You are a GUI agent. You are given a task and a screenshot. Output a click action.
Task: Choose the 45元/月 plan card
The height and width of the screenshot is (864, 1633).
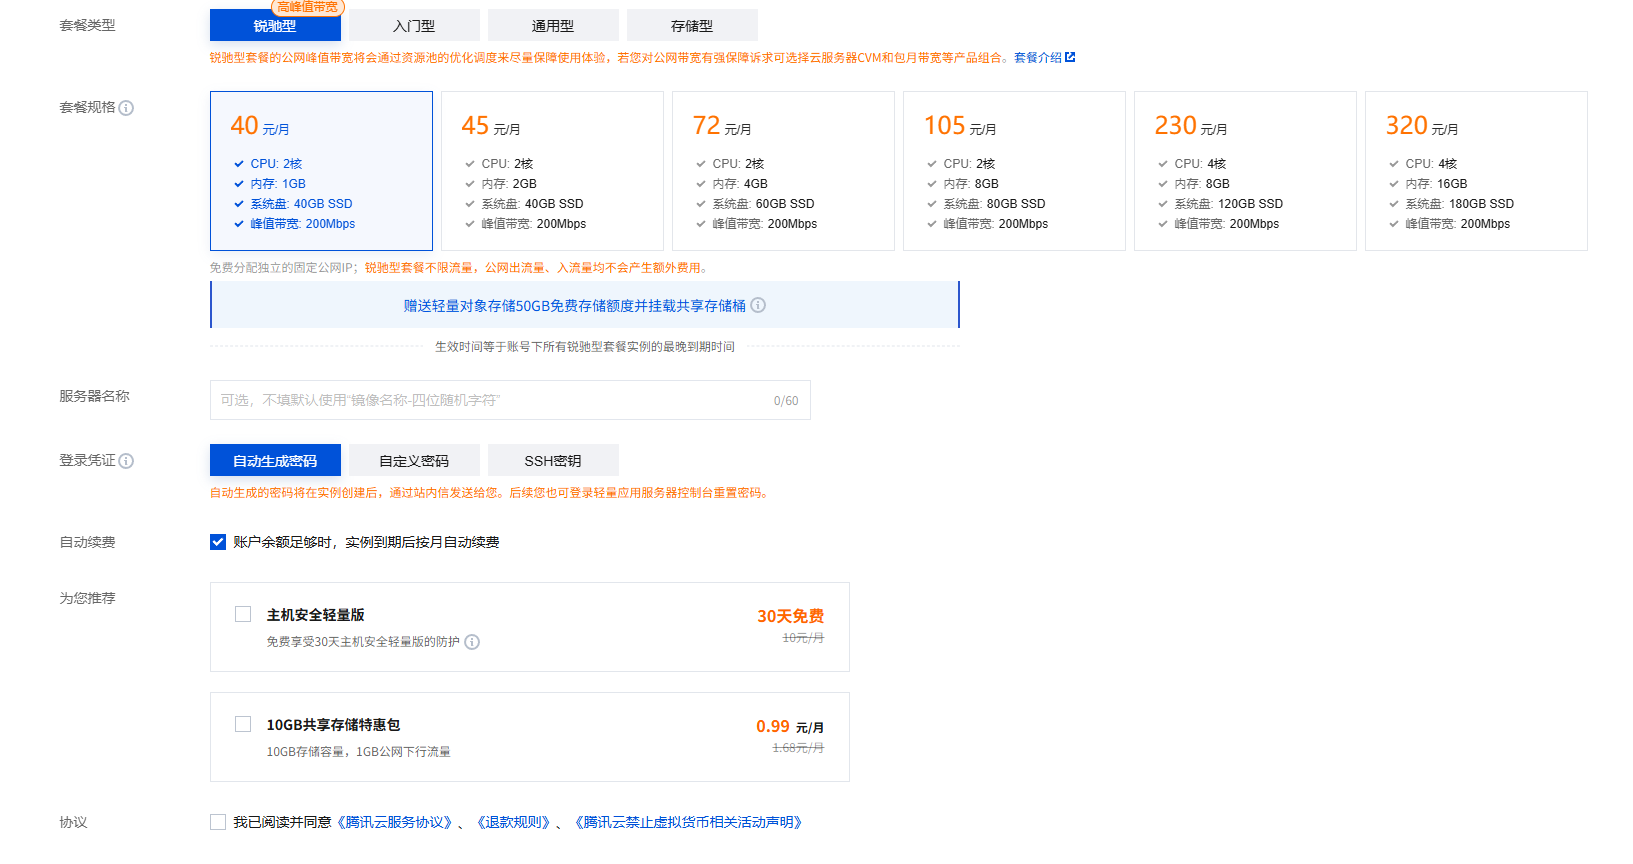point(552,171)
